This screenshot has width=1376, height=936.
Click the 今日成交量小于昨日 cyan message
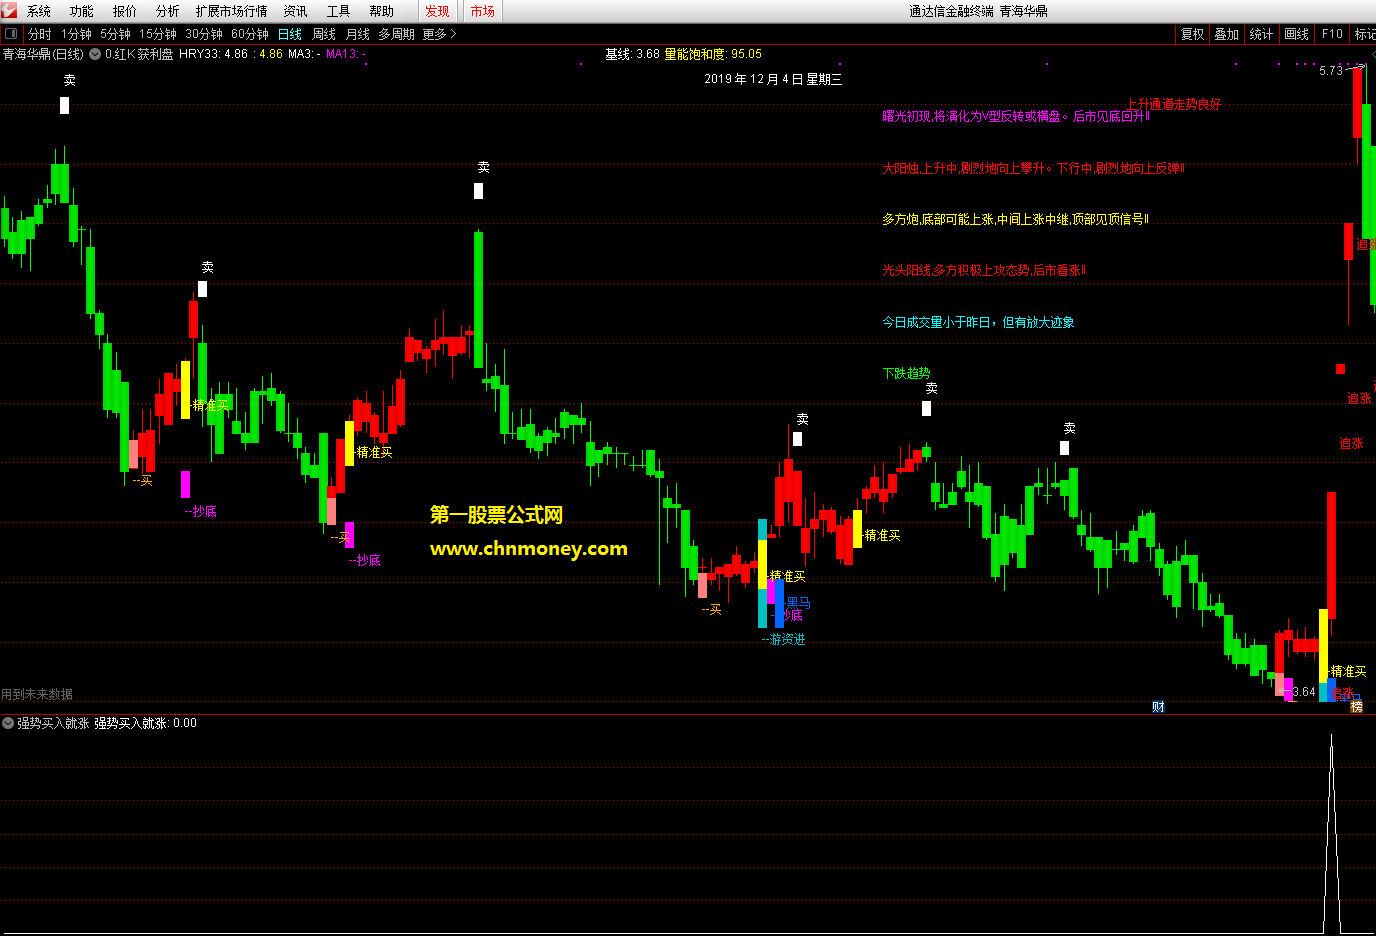click(978, 322)
